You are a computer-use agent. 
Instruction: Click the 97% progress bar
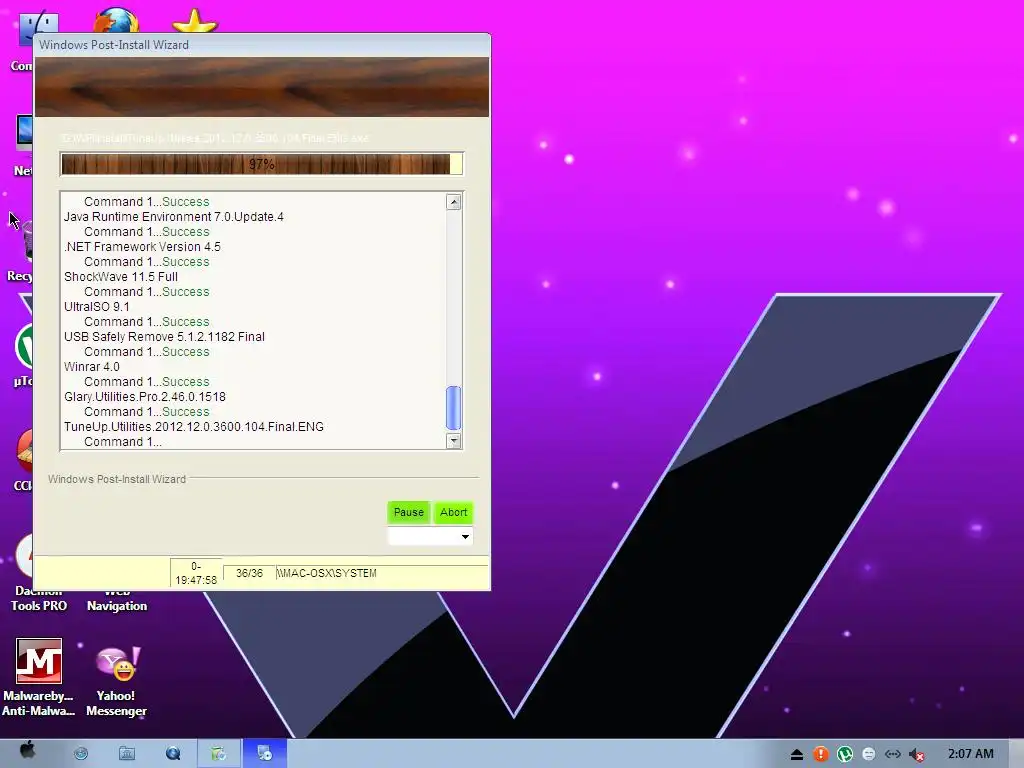point(262,164)
